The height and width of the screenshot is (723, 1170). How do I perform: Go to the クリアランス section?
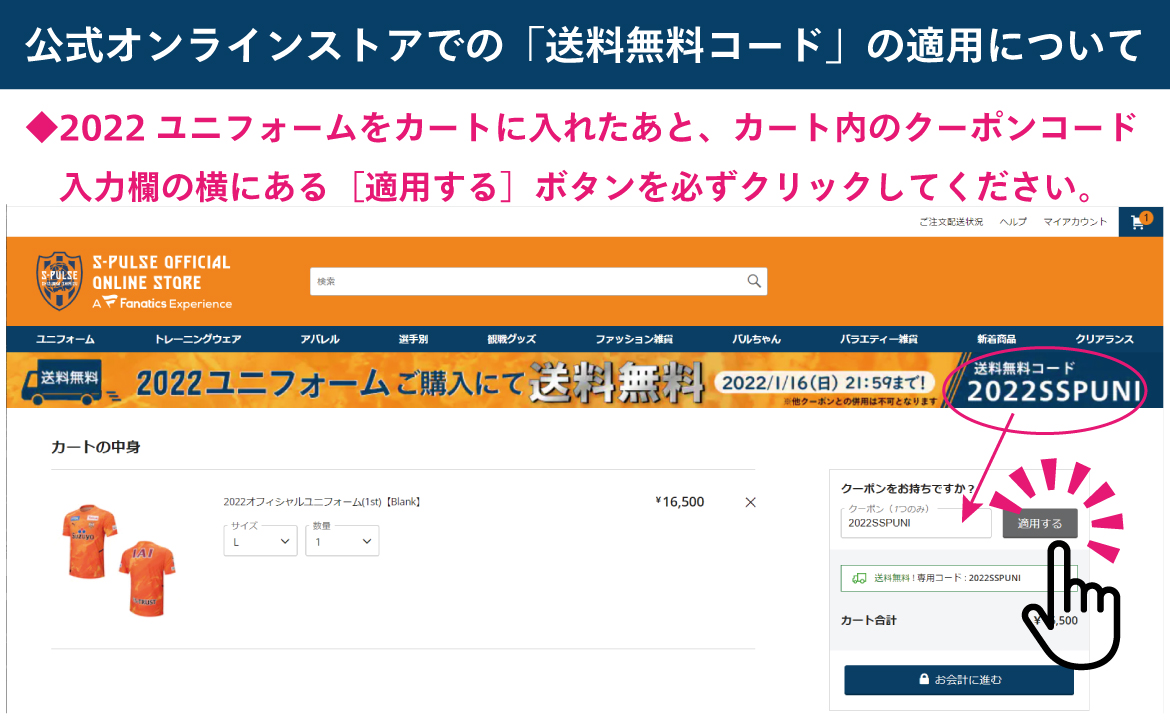coord(1105,339)
